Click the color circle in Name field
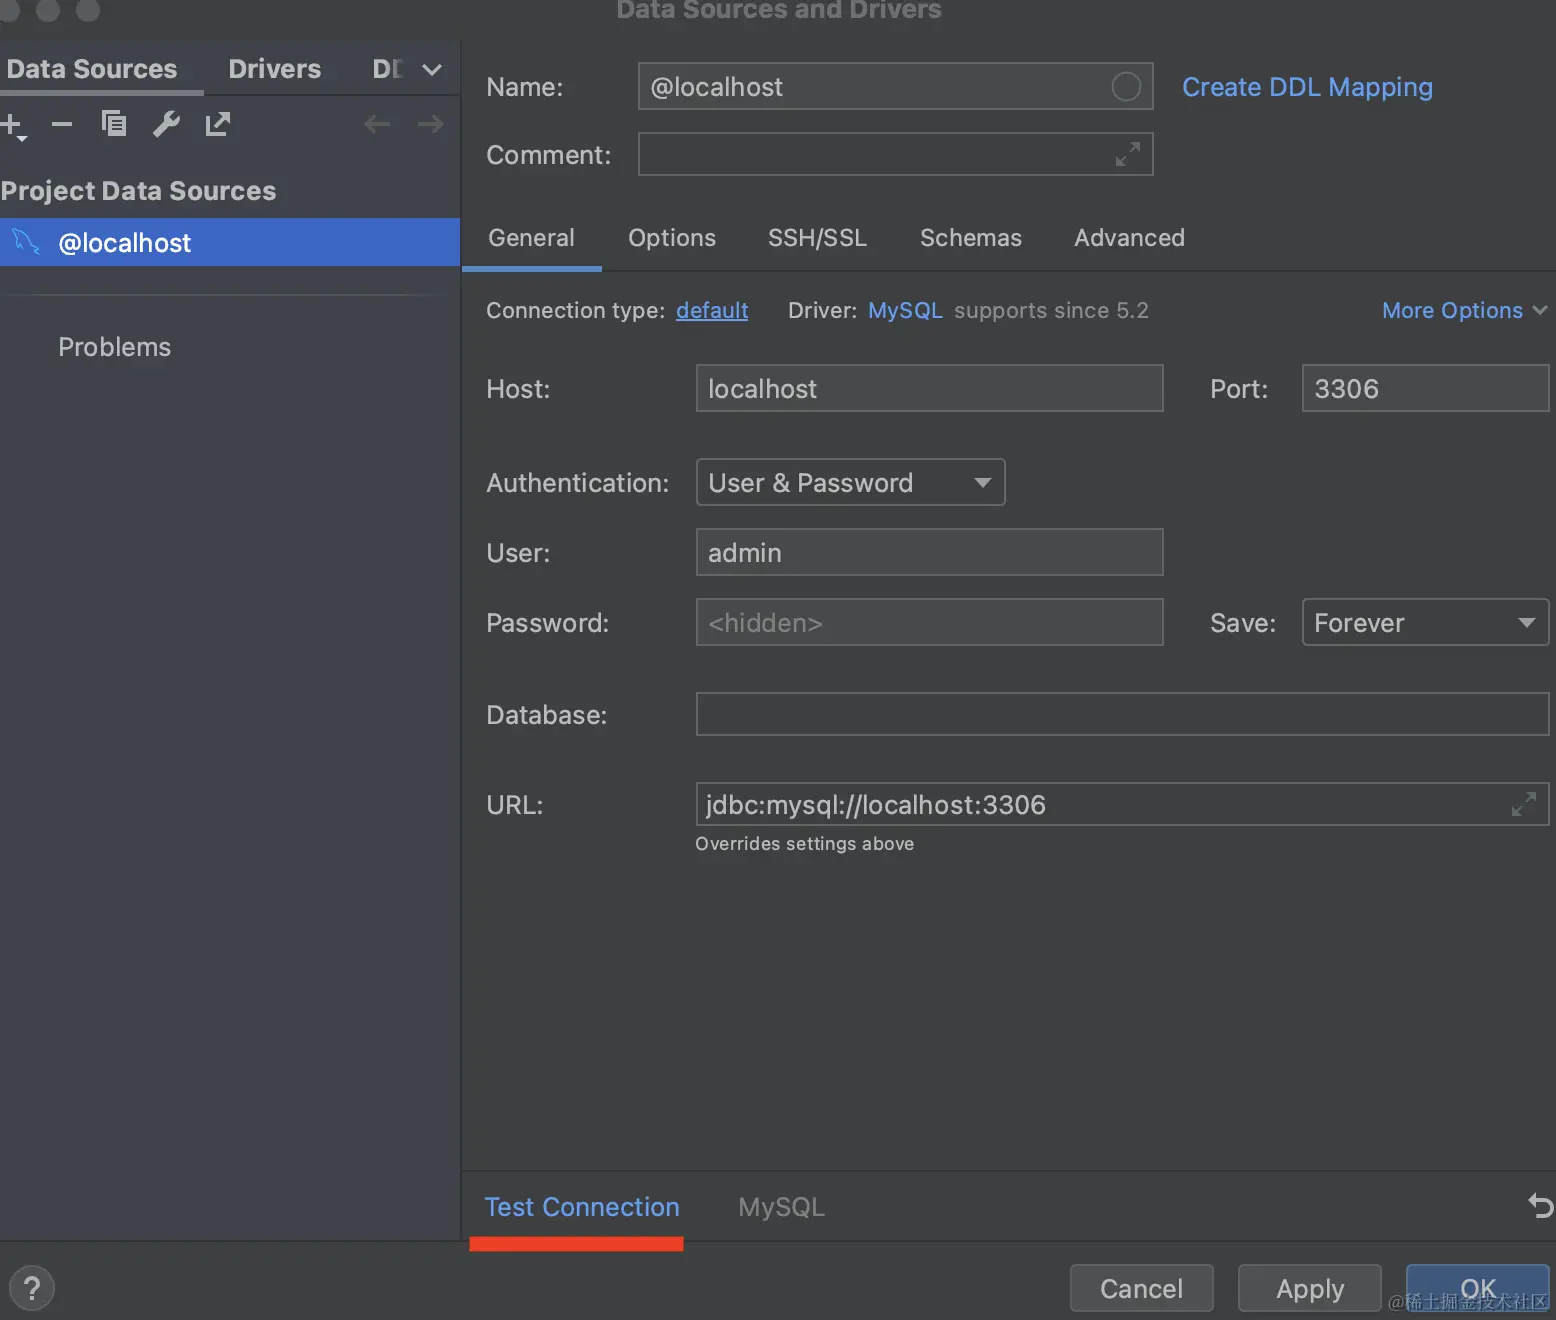This screenshot has height=1320, width=1556. (1126, 87)
